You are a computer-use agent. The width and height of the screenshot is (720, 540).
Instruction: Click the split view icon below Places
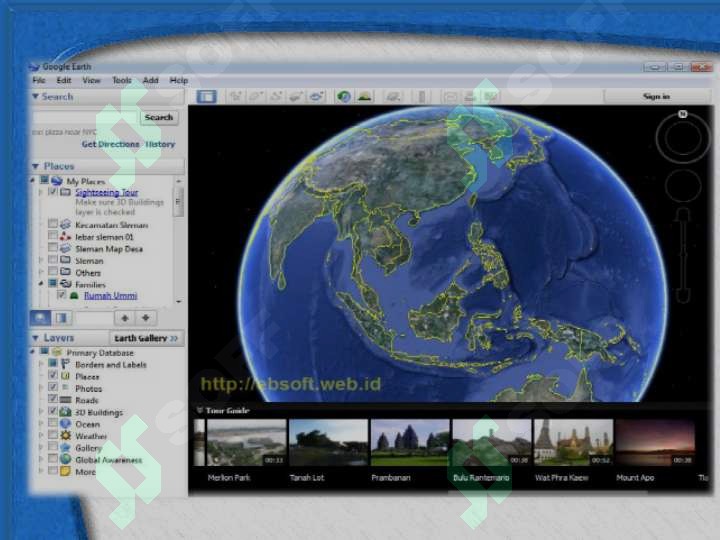tap(61, 317)
